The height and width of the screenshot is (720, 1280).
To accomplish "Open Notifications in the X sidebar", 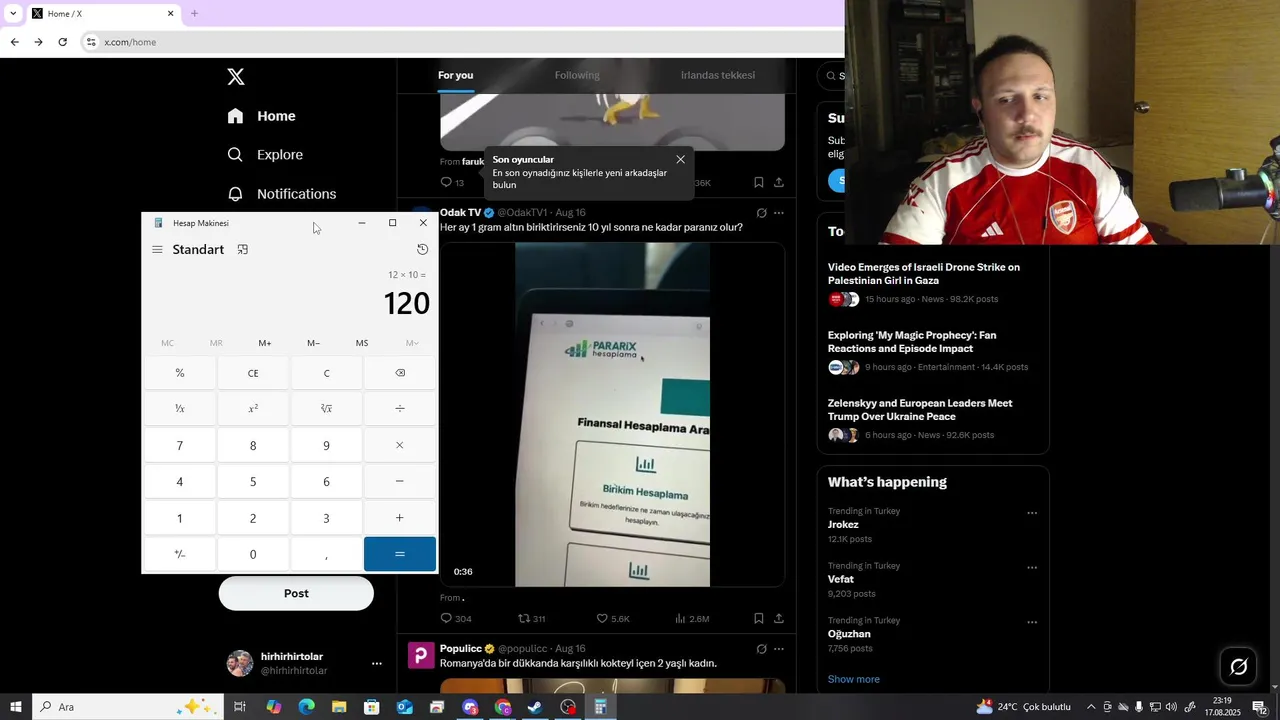I will (282, 194).
